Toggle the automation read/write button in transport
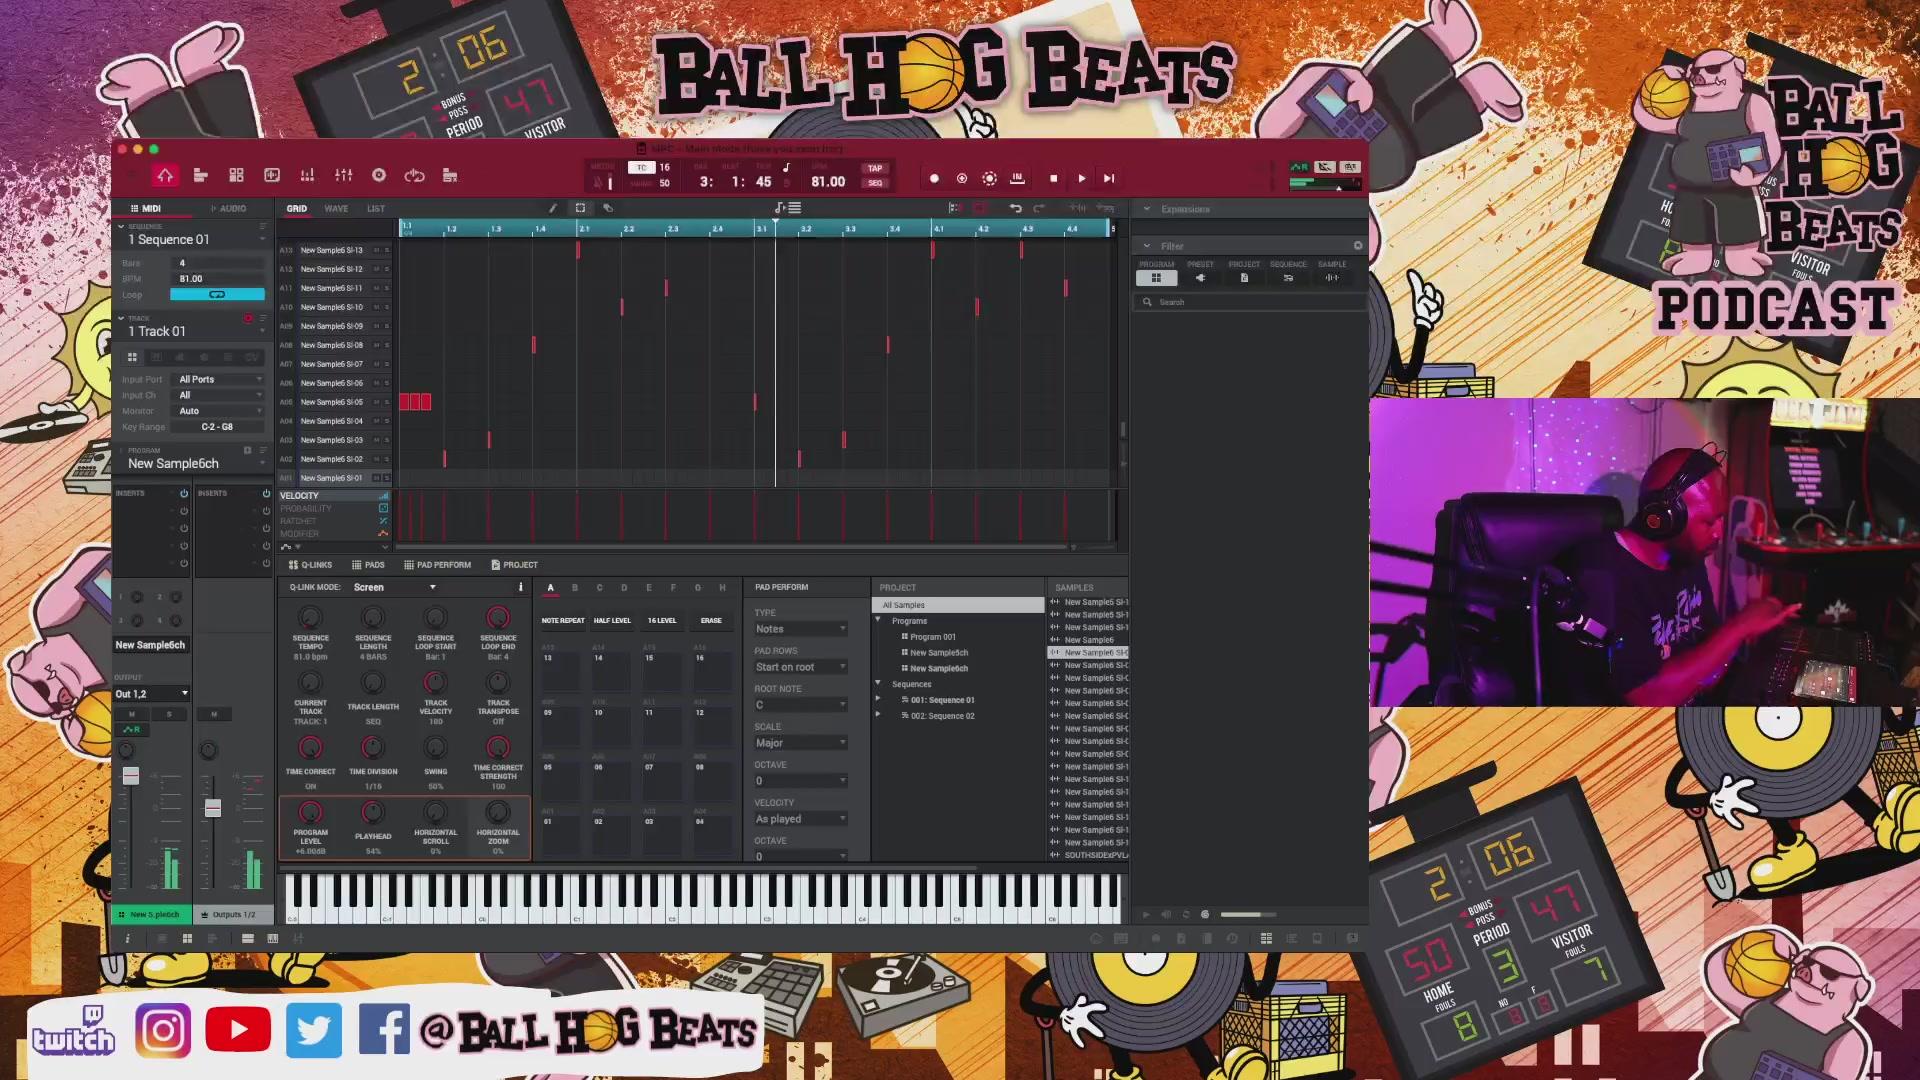The width and height of the screenshot is (1920, 1080). (x=1300, y=167)
